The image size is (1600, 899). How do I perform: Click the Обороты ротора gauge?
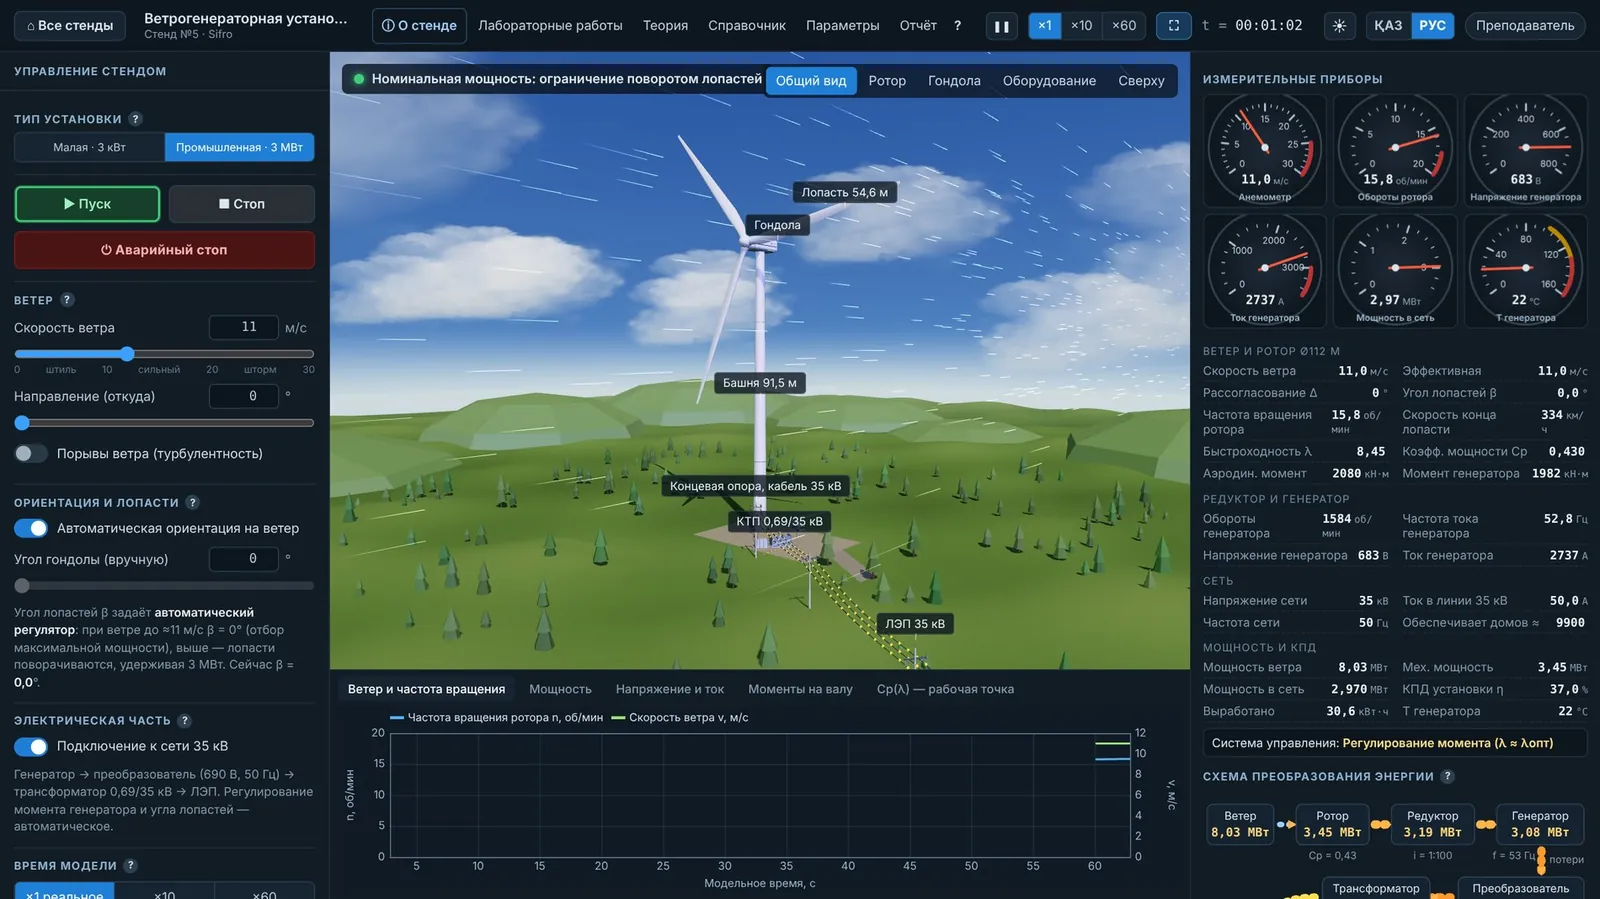1395,151
